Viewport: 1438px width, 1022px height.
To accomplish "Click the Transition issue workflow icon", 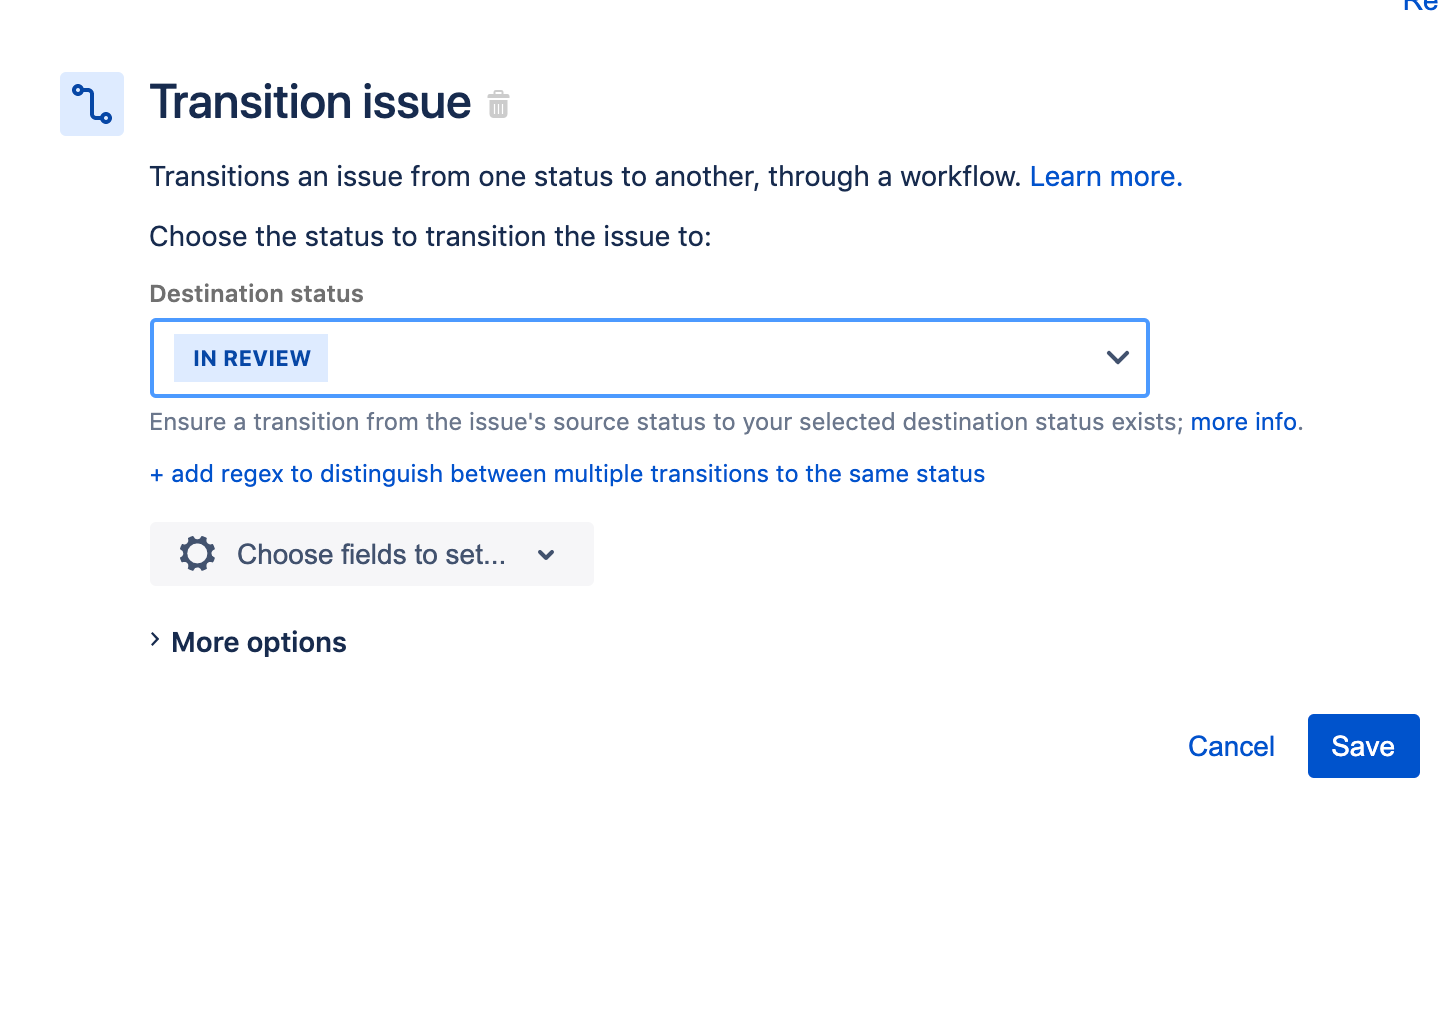I will [91, 103].
